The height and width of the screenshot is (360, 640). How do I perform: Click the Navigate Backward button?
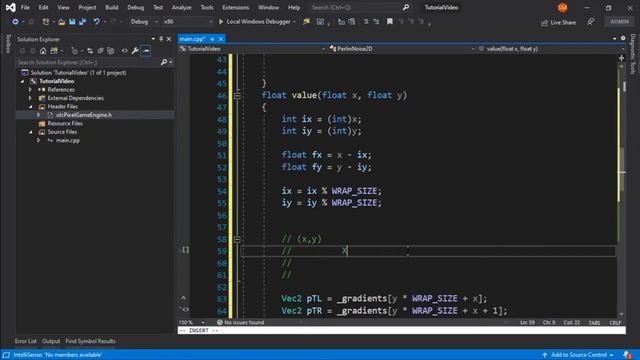15,22
